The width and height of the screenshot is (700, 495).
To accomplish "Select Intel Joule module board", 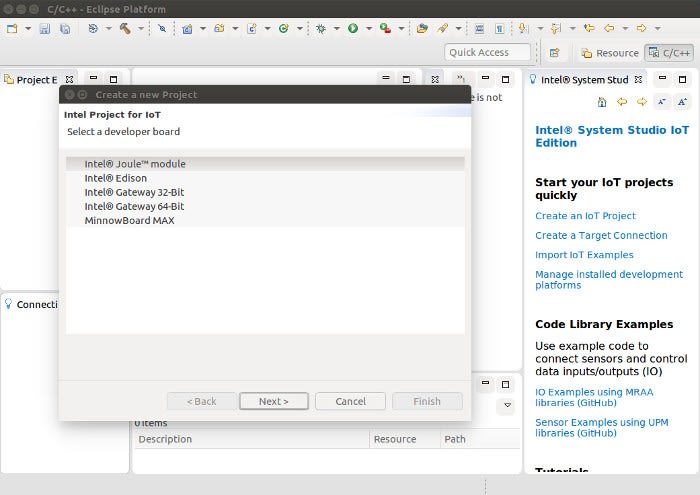I will coord(265,164).
